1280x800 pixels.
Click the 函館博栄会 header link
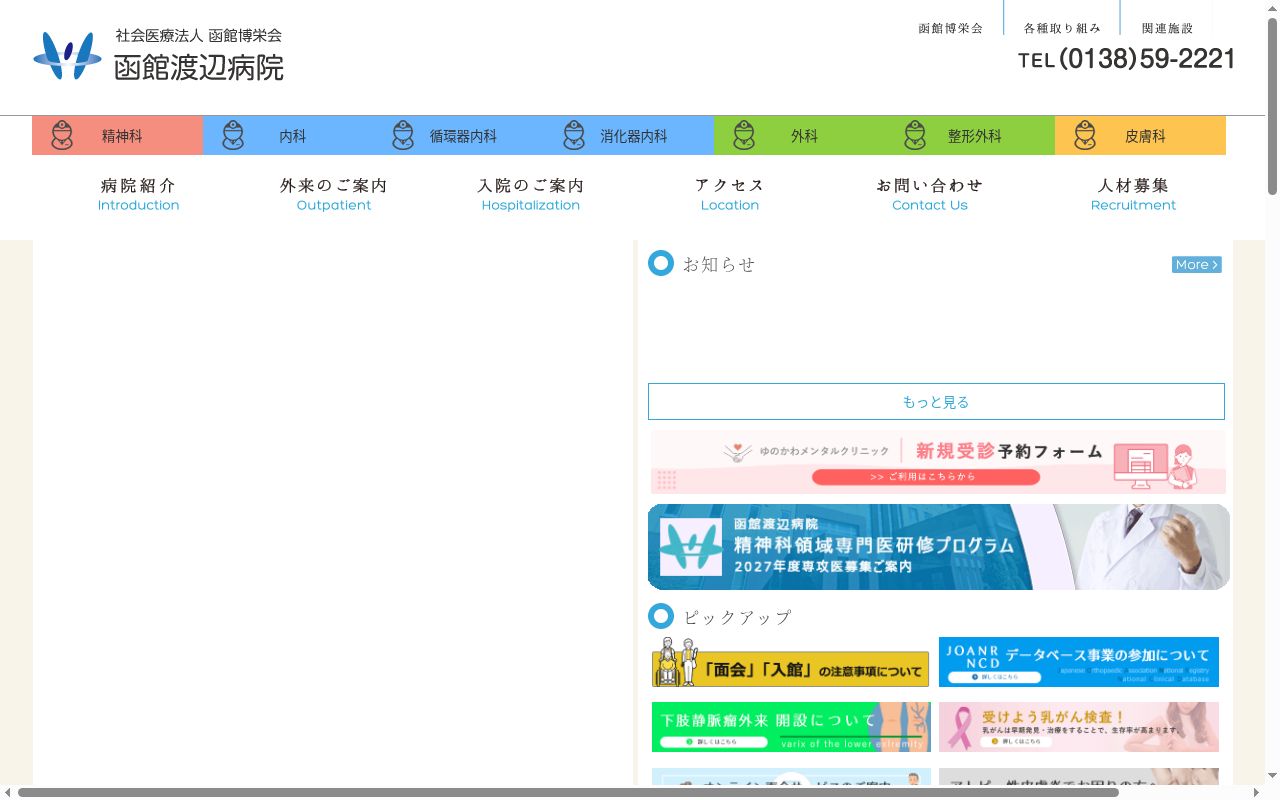click(950, 28)
